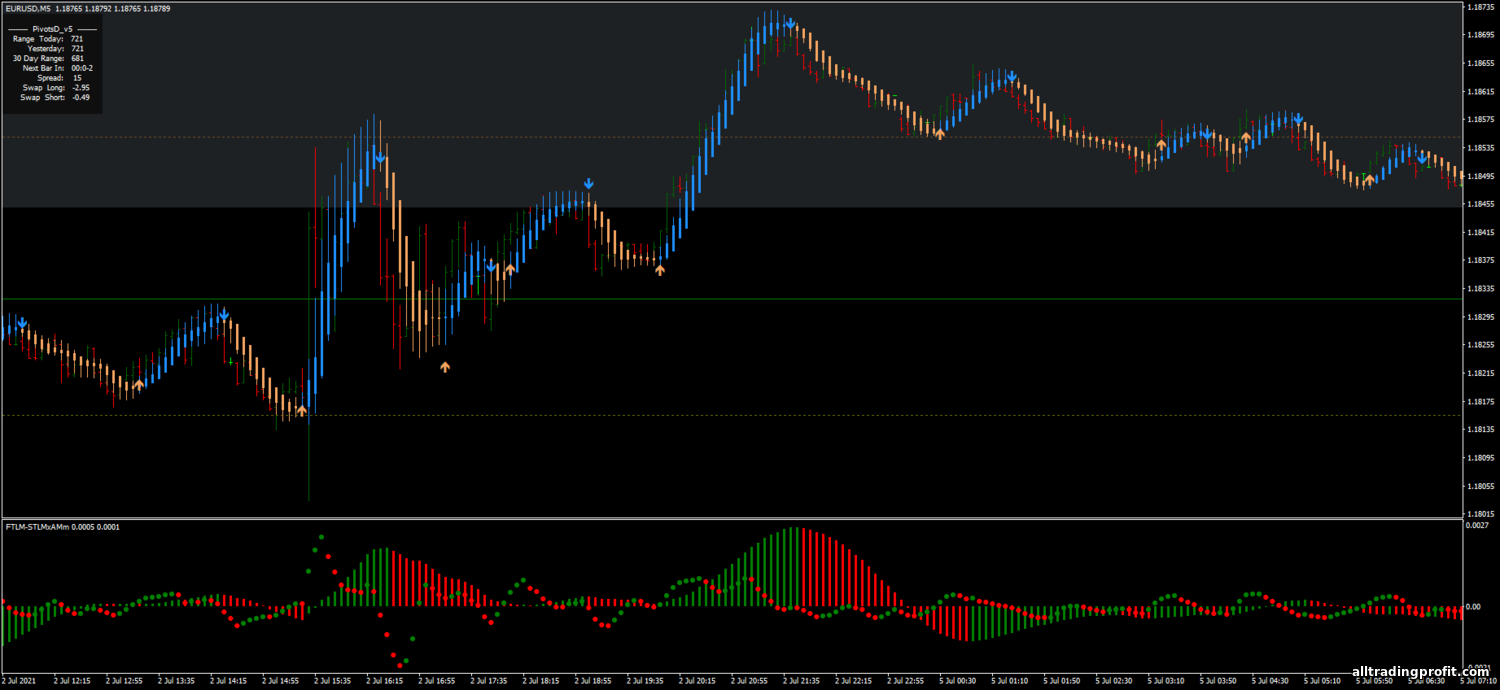Click the lone orange buy arrow below the 16:55 candles

click(445, 367)
